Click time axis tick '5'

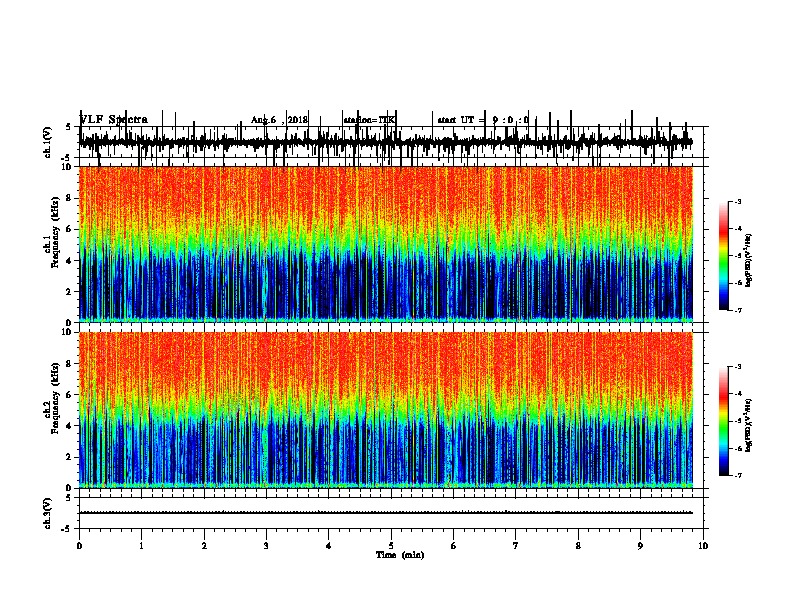[391, 546]
